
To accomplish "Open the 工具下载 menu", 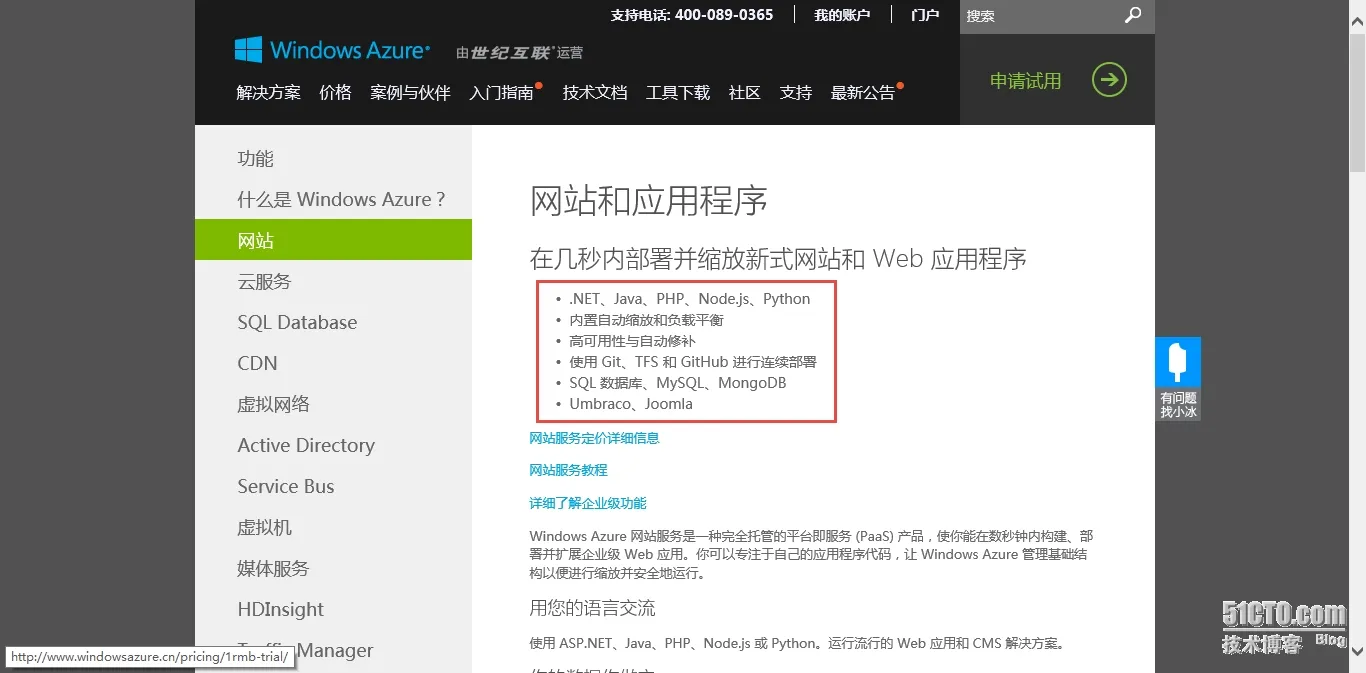I will [x=678, y=92].
